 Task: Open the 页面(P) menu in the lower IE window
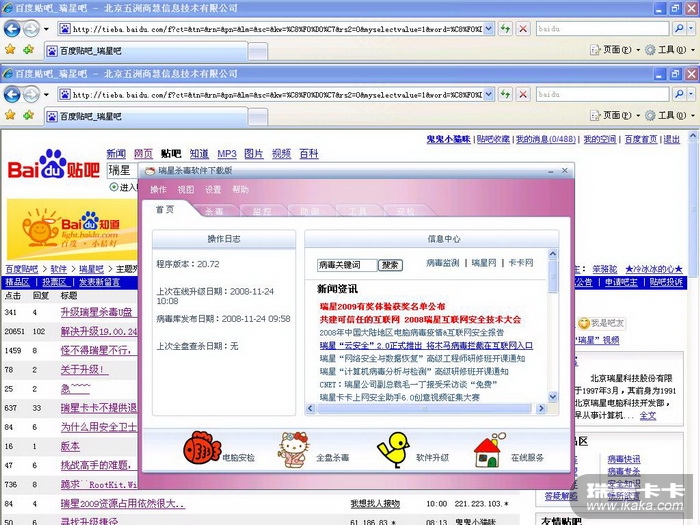coord(615,115)
